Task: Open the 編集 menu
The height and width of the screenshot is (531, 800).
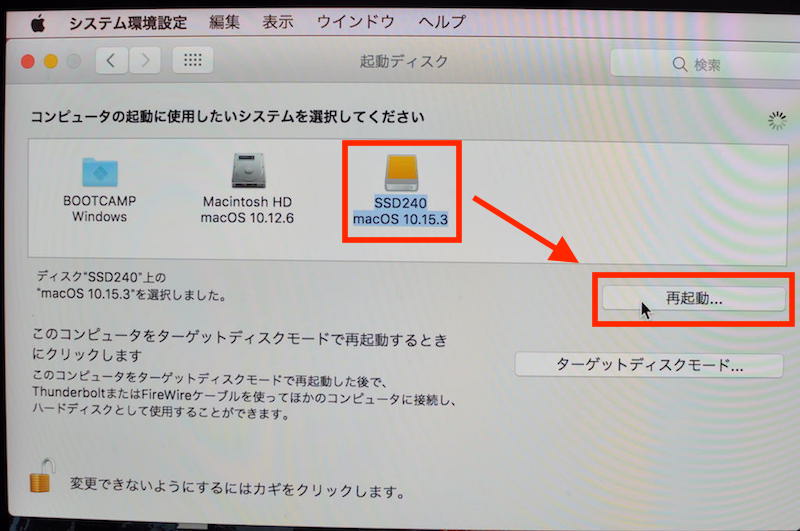Action: pos(224,22)
